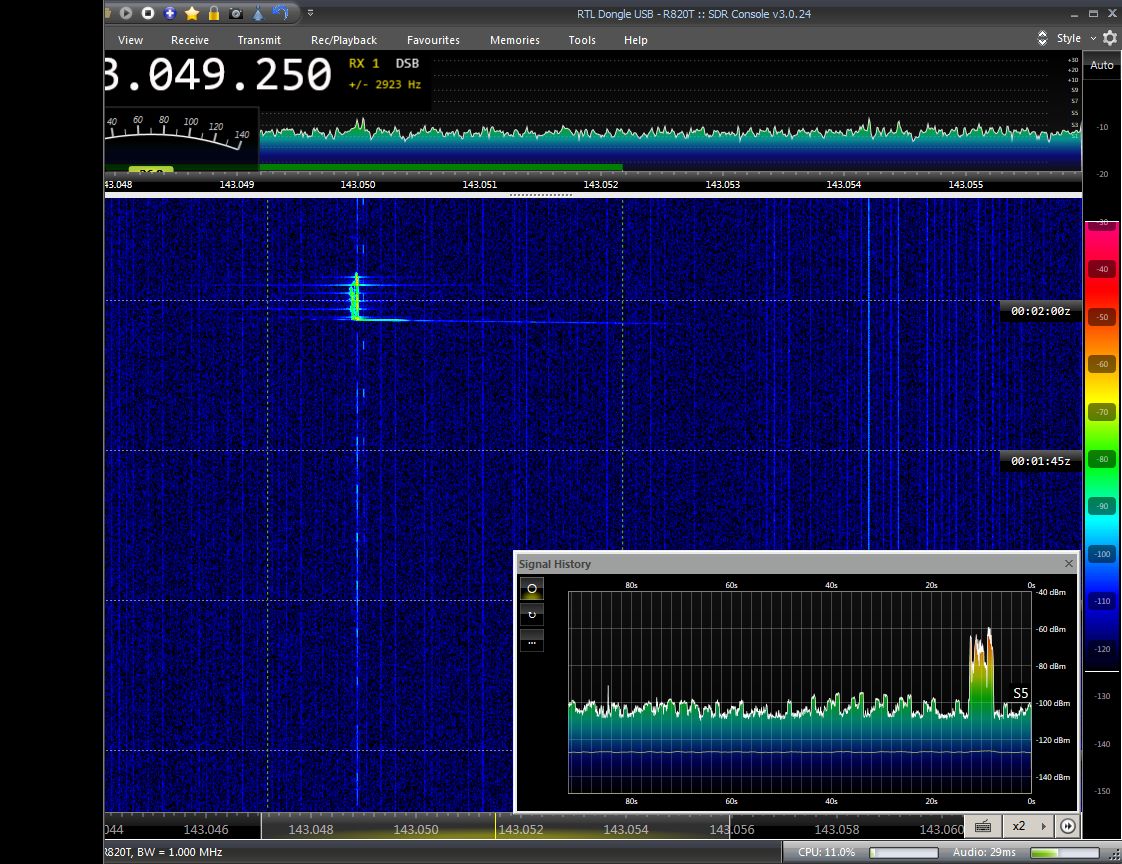Image resolution: width=1122 pixels, height=864 pixels.
Task: Click the 00:01:45z waterfall timestamp
Action: click(1040, 461)
